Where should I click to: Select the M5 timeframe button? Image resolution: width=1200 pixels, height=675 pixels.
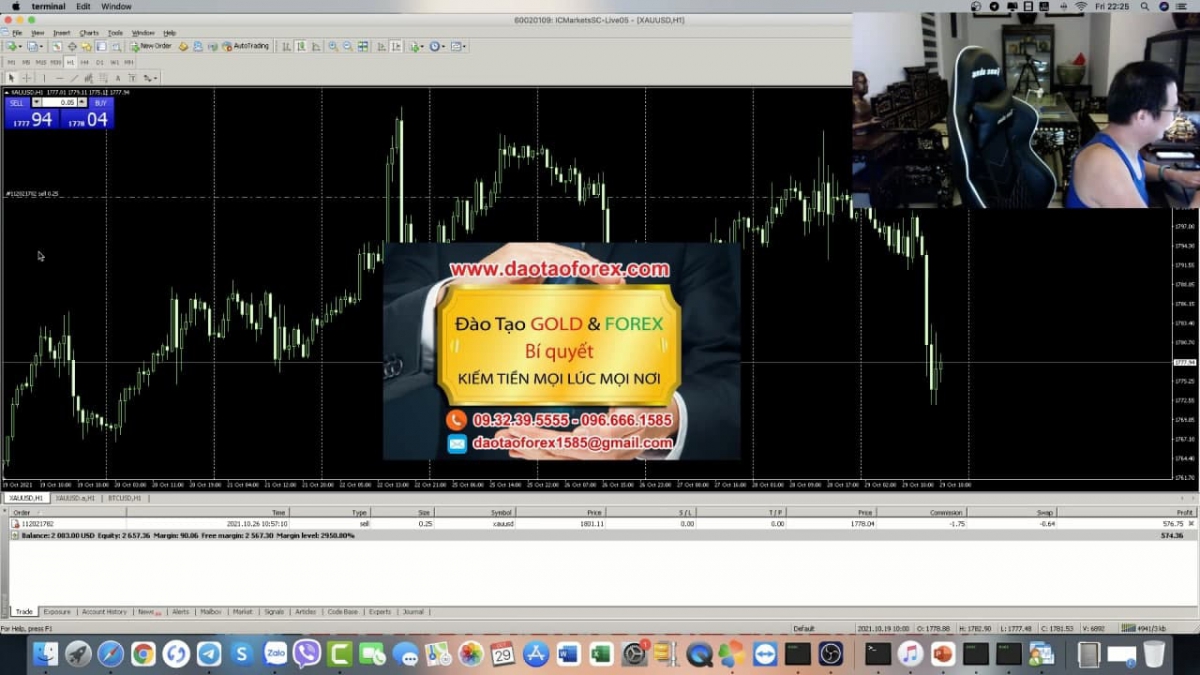click(26, 62)
